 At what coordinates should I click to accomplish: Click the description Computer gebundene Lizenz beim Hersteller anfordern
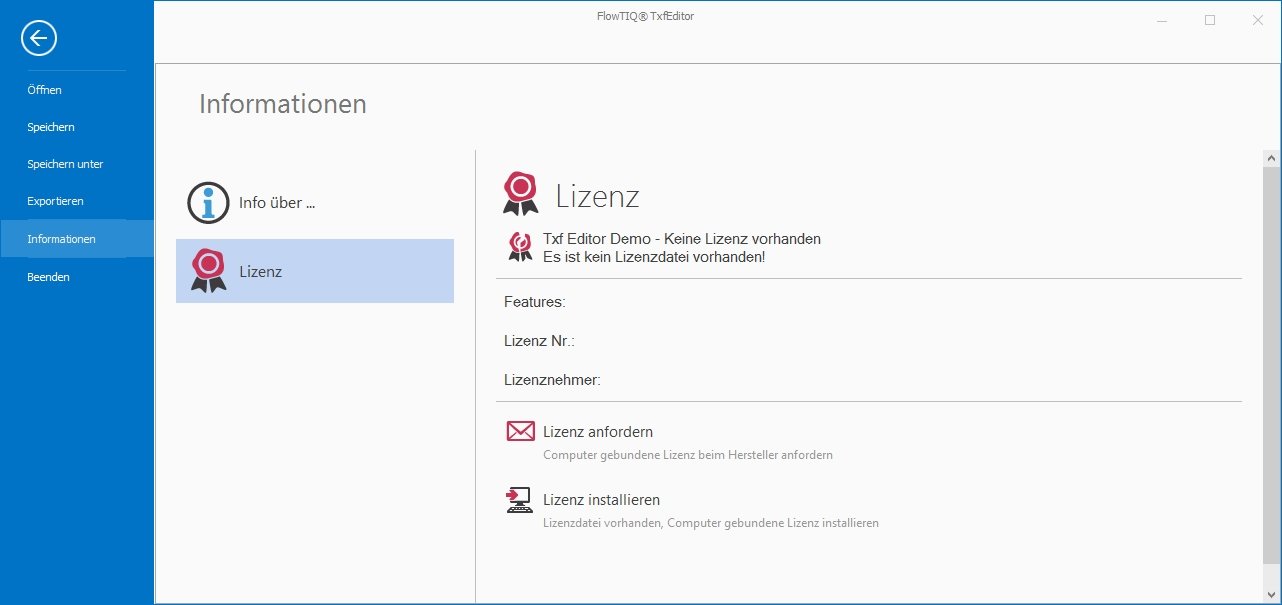(x=688, y=455)
